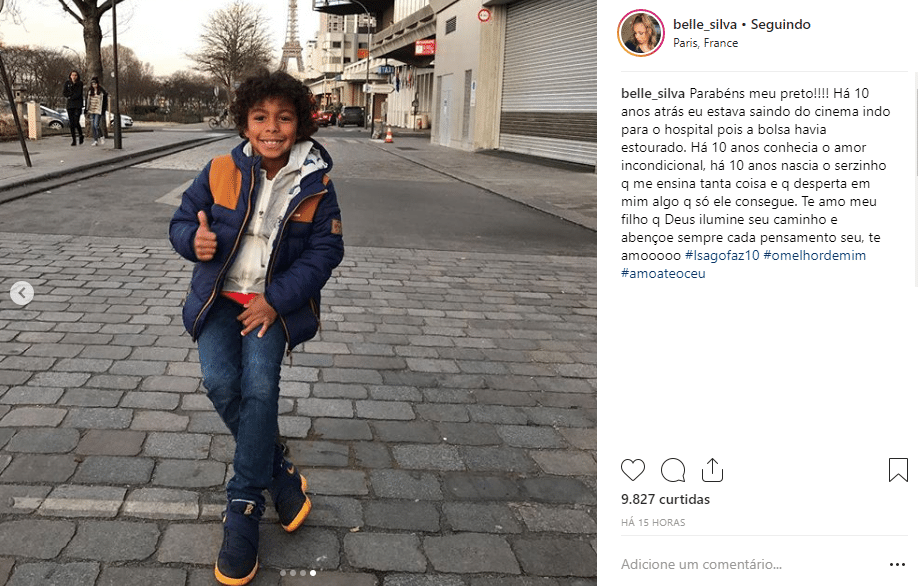Open the #amoateoceu hashtag

tap(663, 273)
